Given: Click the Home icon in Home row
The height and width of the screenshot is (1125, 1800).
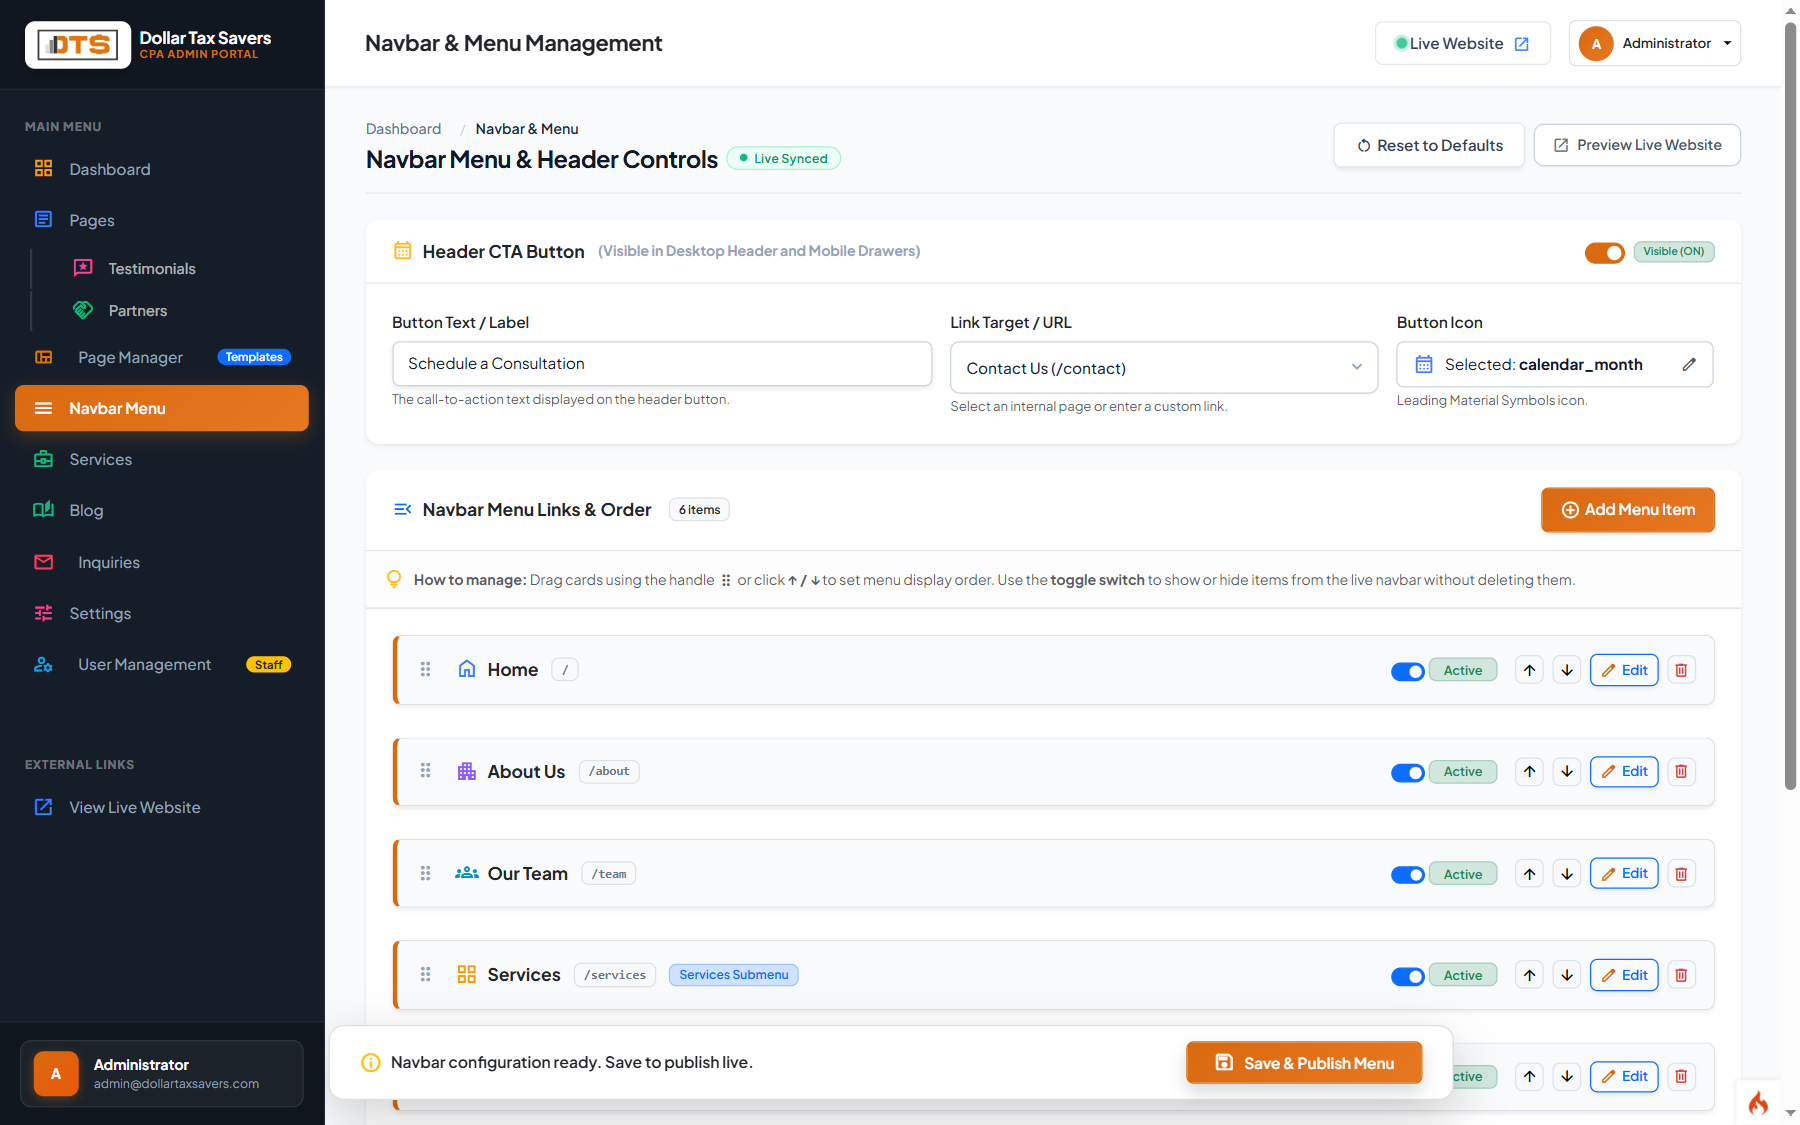Looking at the screenshot, I should click(x=467, y=669).
